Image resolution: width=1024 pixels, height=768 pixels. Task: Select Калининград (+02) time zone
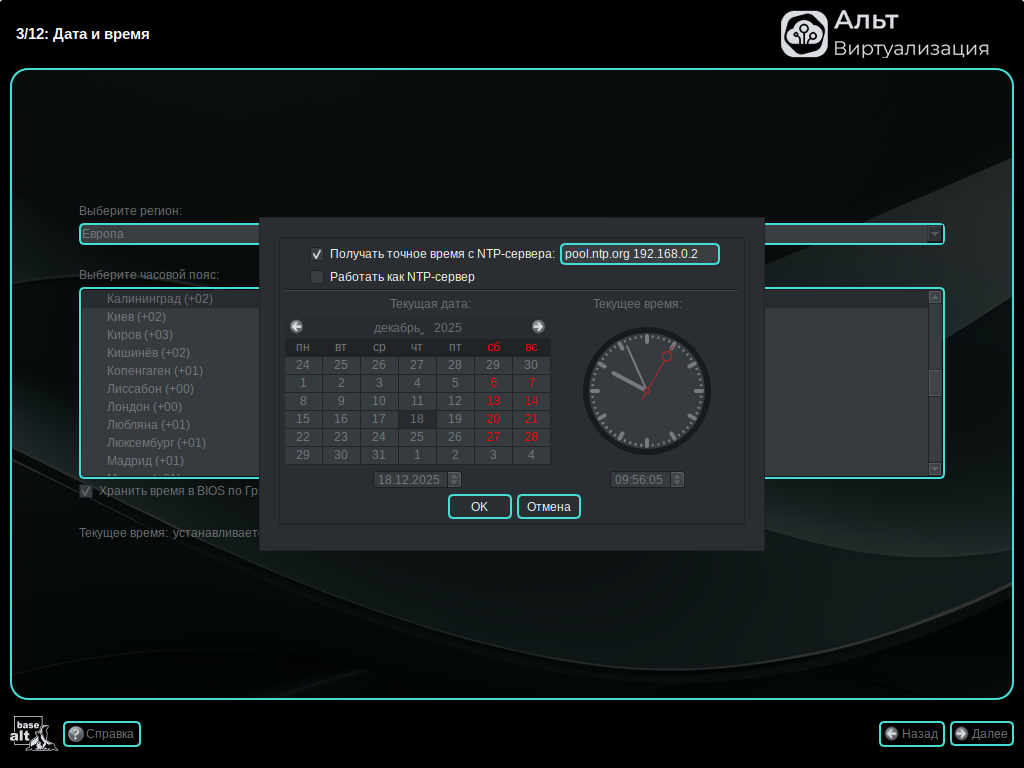(x=159, y=299)
